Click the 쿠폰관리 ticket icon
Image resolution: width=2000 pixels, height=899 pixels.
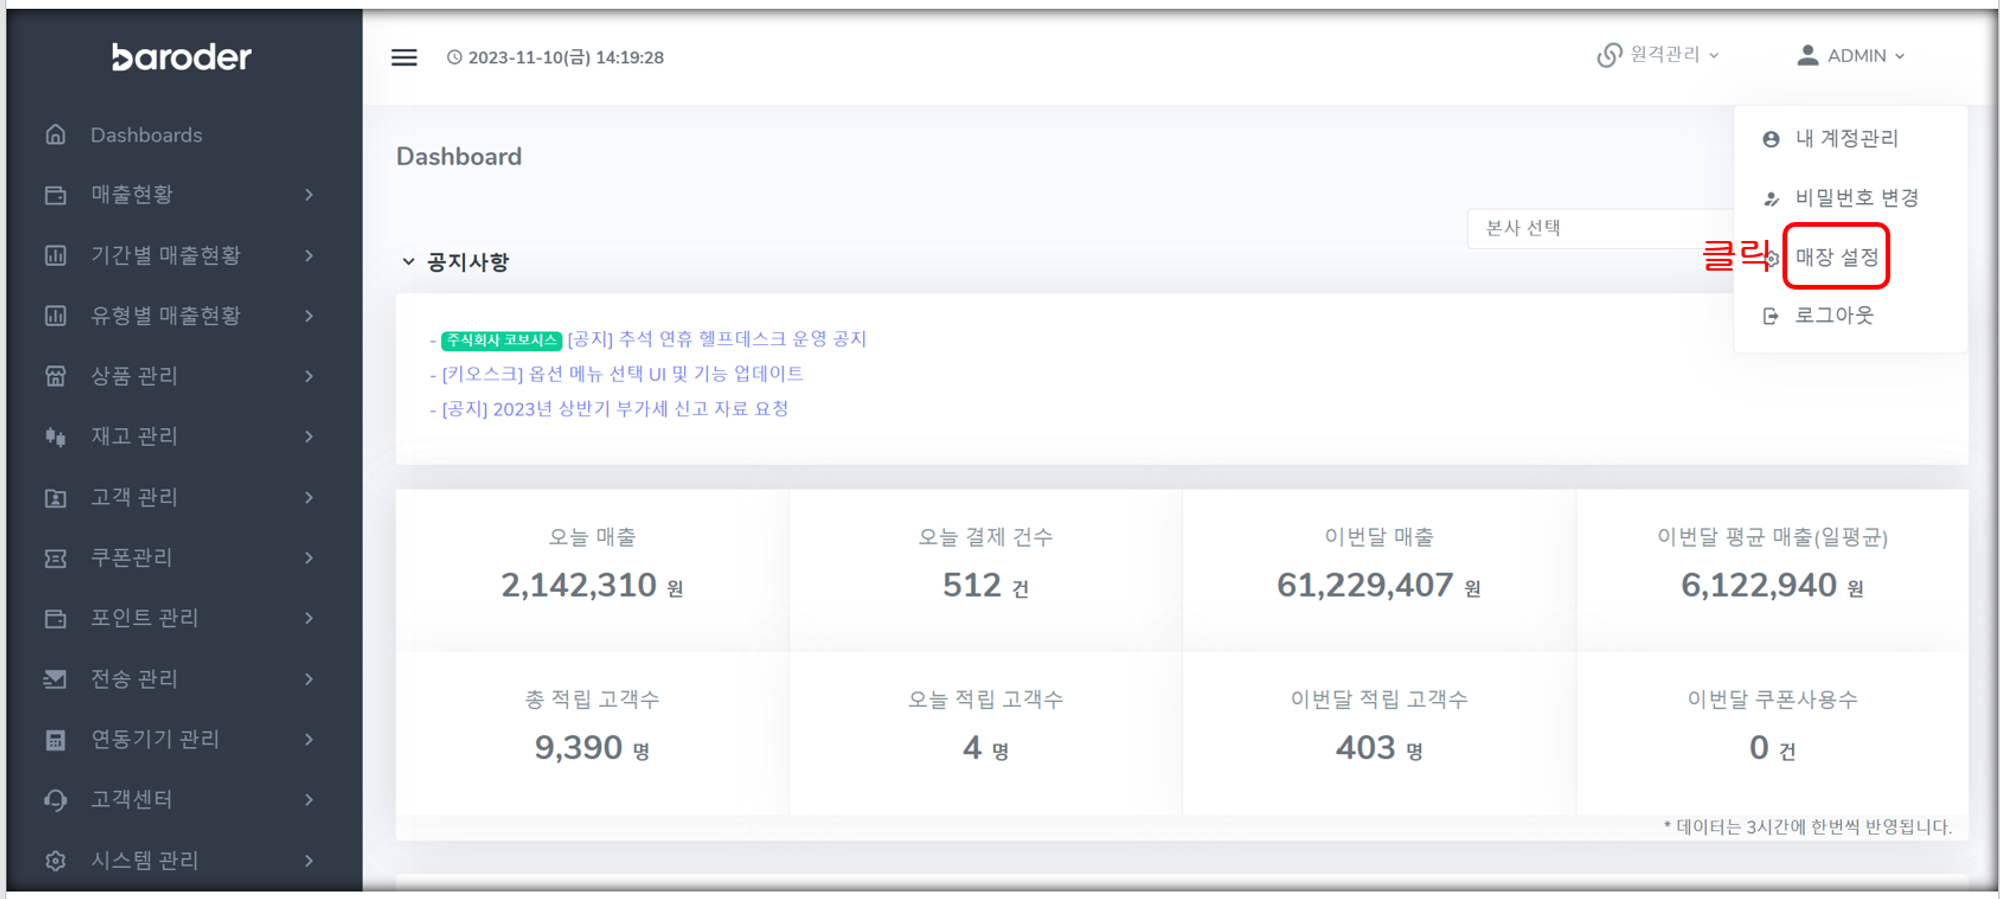(56, 558)
